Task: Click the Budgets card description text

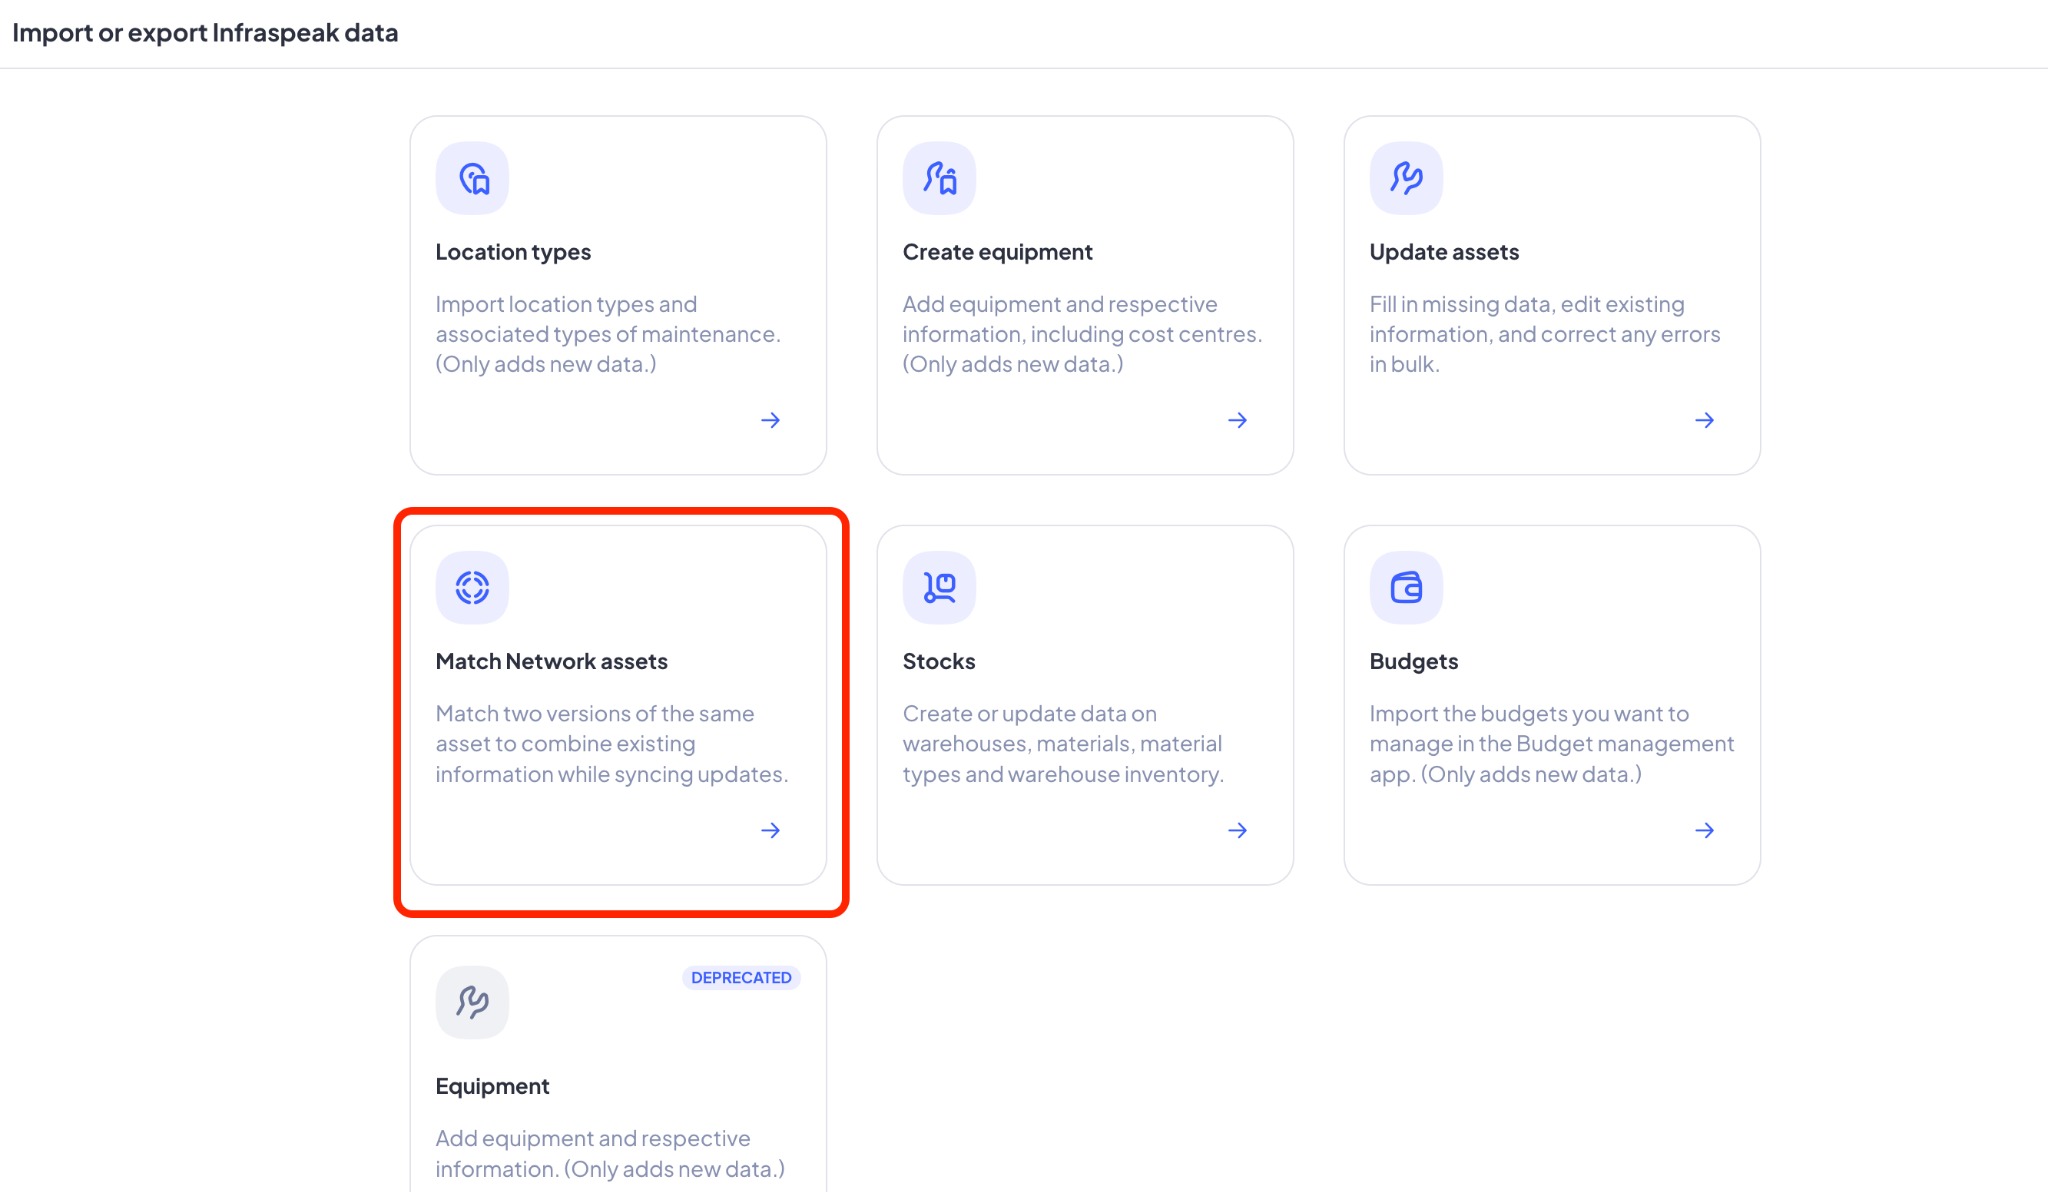Action: point(1551,744)
